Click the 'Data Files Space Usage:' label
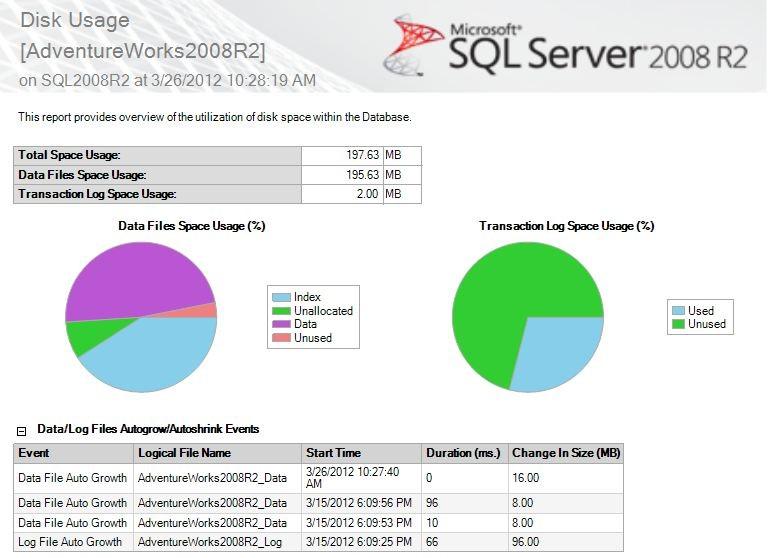The image size is (774, 558). pos(82,175)
